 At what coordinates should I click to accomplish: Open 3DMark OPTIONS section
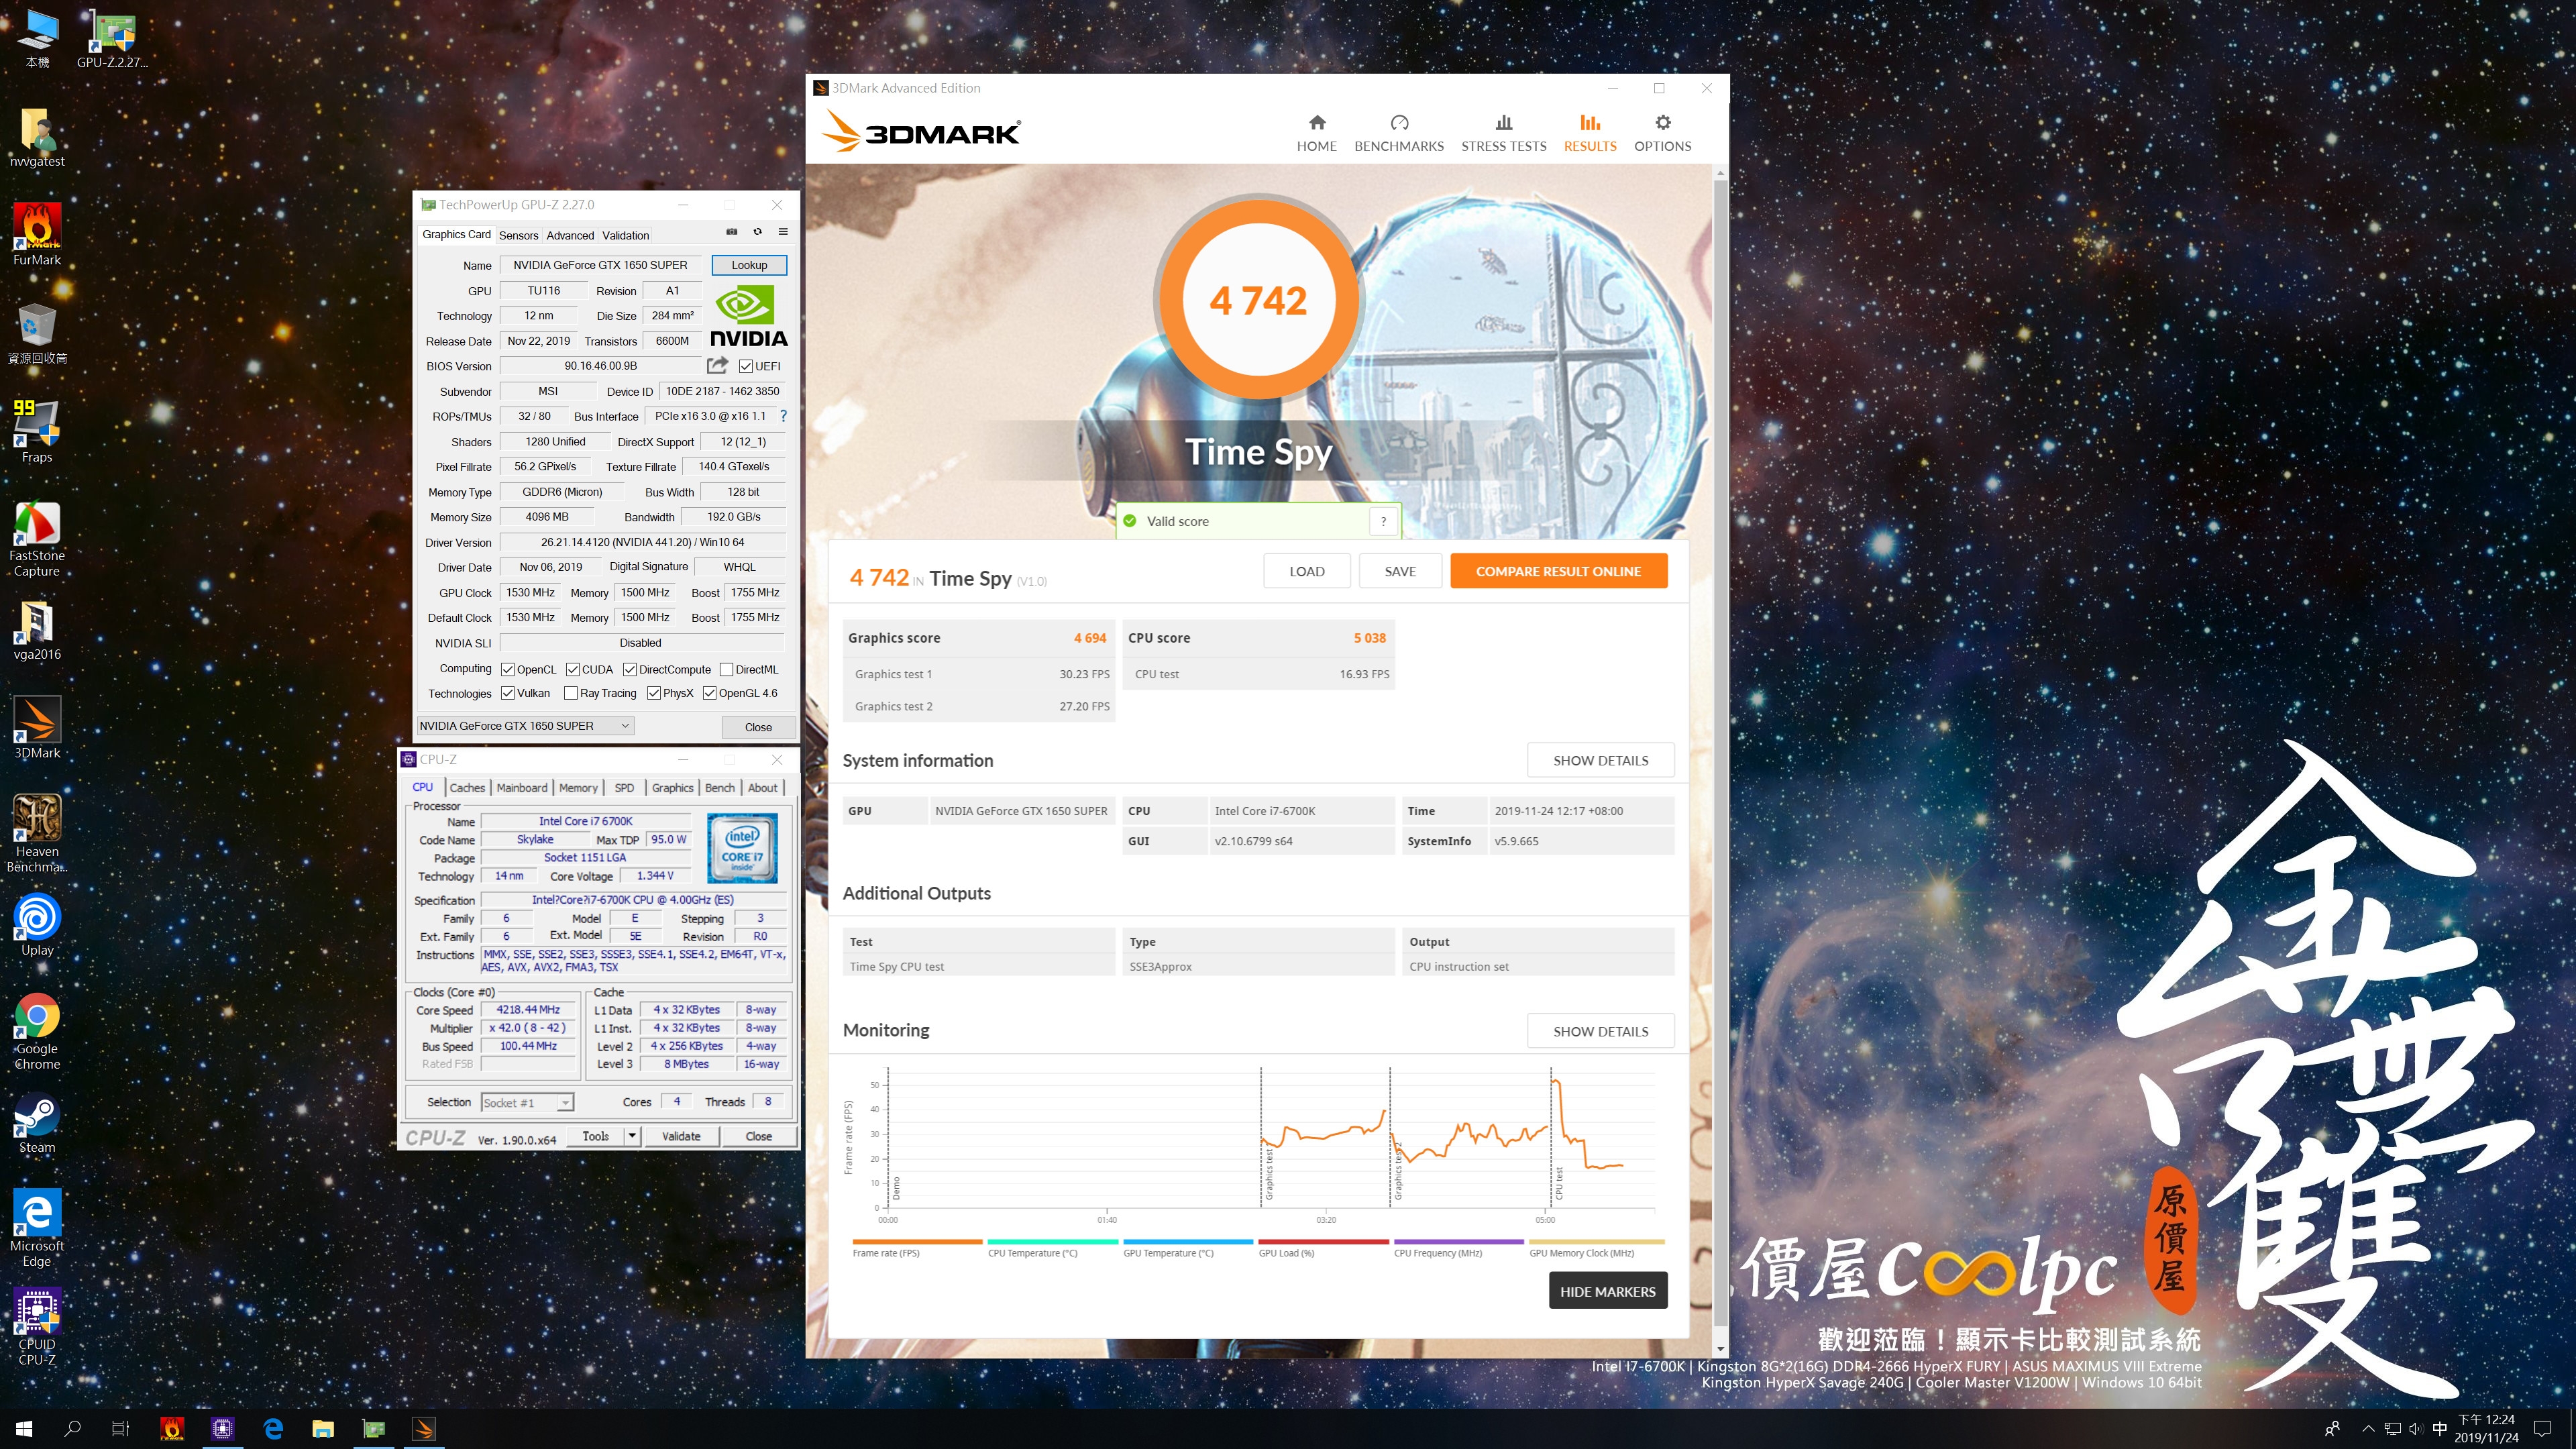(1662, 133)
